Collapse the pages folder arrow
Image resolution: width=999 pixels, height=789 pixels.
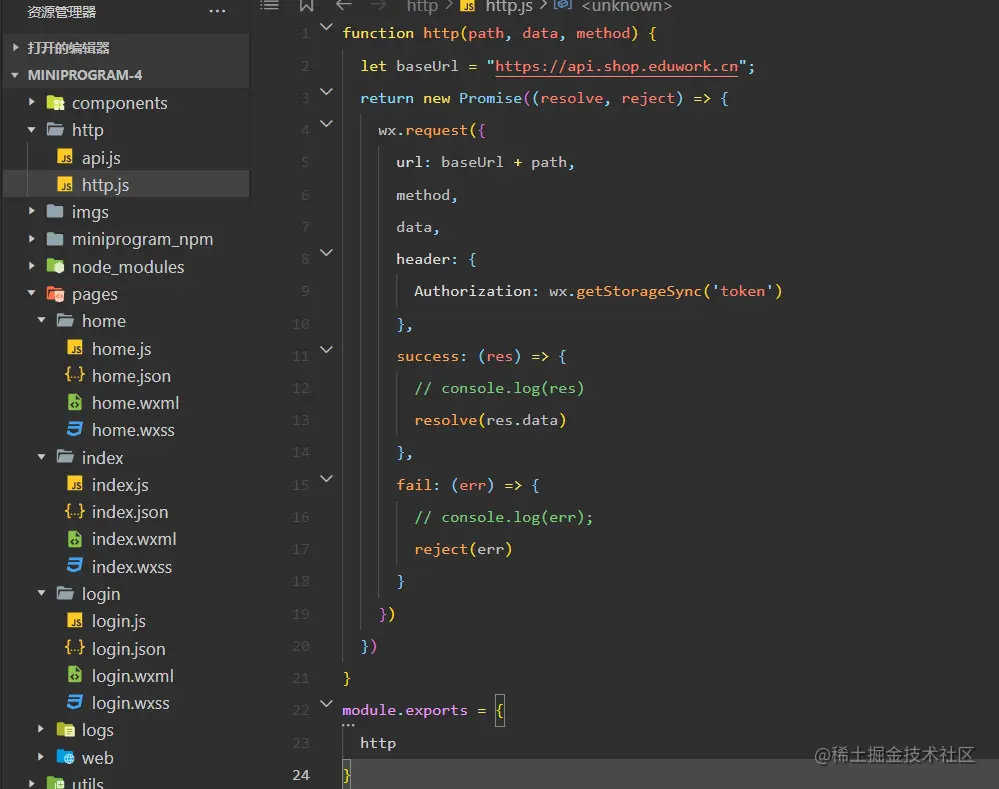click(32, 293)
